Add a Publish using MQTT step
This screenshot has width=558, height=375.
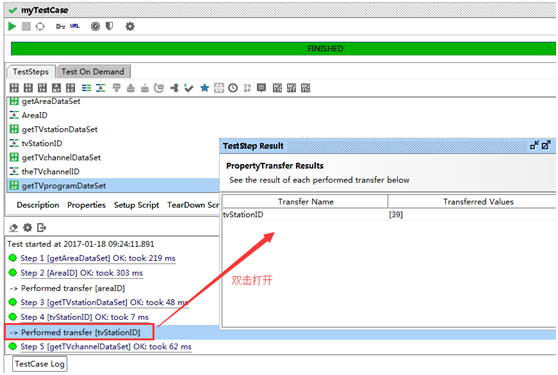(277, 88)
